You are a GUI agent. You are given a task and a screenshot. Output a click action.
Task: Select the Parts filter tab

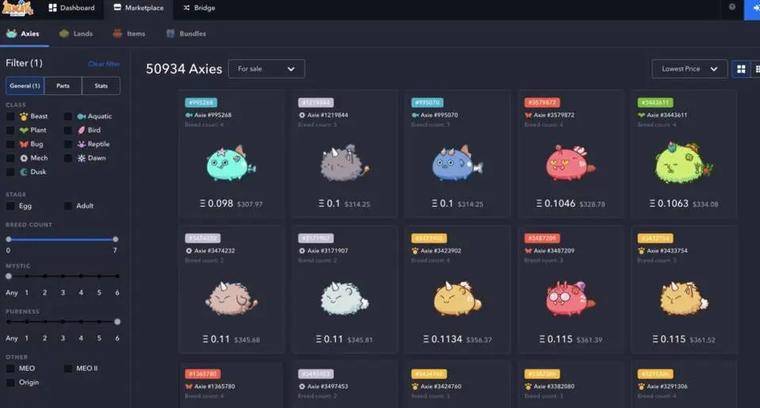pos(63,86)
